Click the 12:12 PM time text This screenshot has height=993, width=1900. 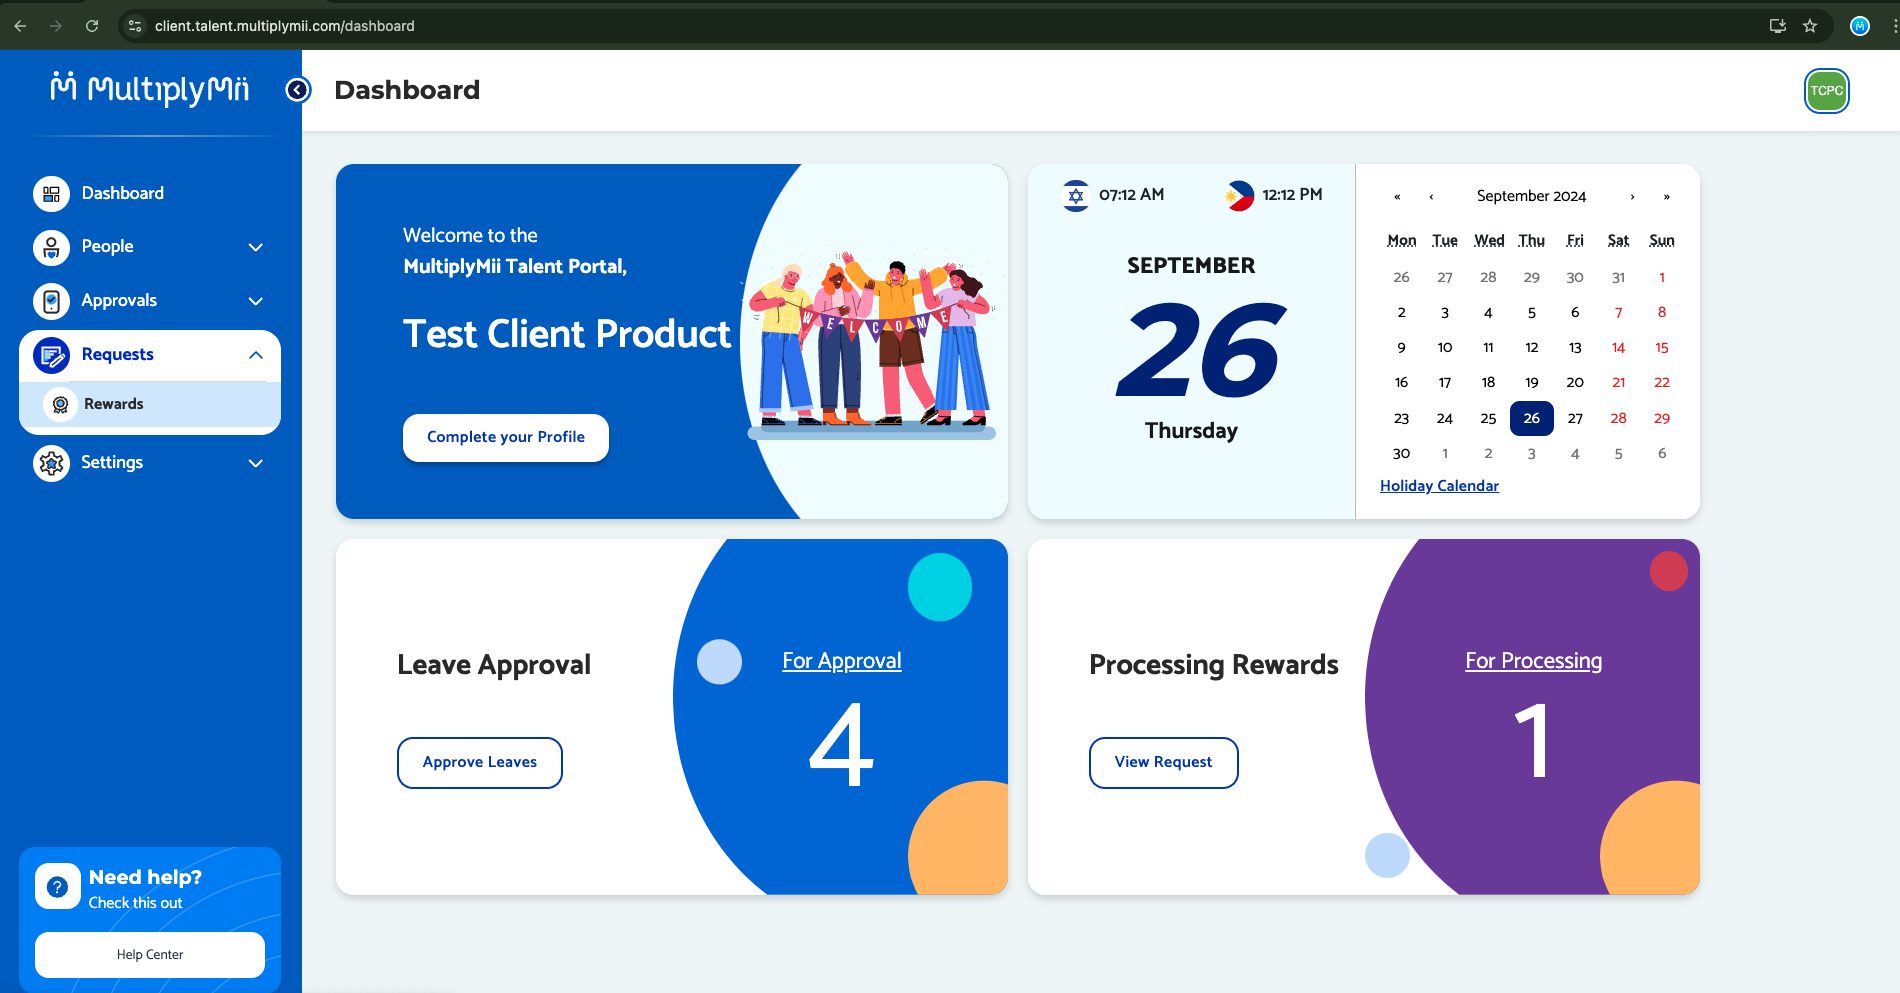tap(1292, 195)
